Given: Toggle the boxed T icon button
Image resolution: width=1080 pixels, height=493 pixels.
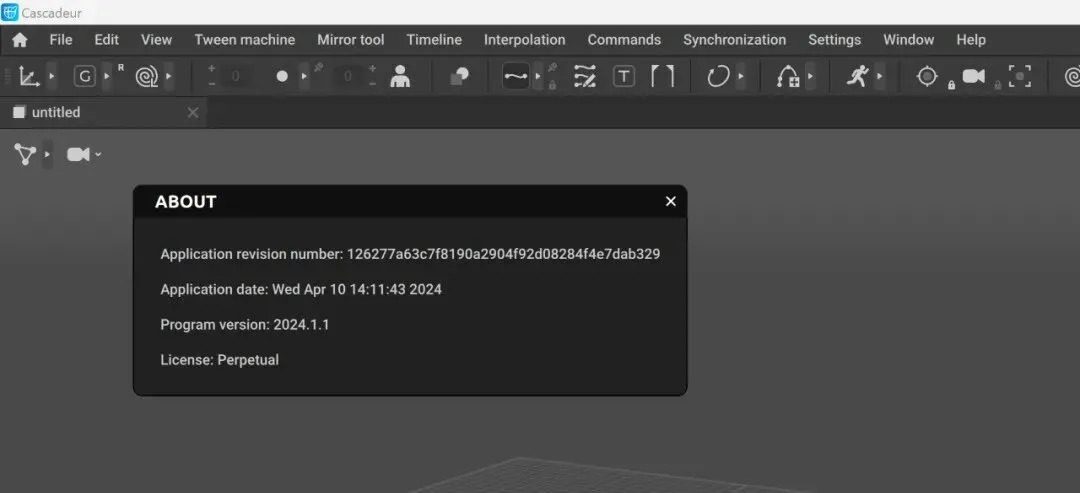Looking at the screenshot, I should tap(623, 76).
